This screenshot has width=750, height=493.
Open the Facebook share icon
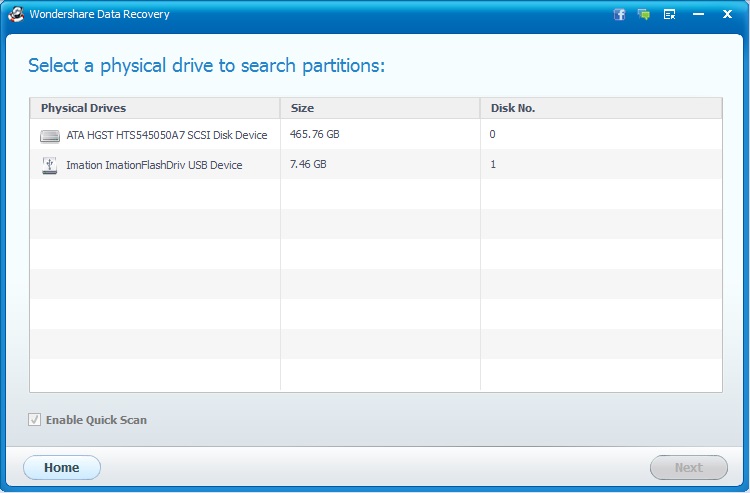pos(619,14)
